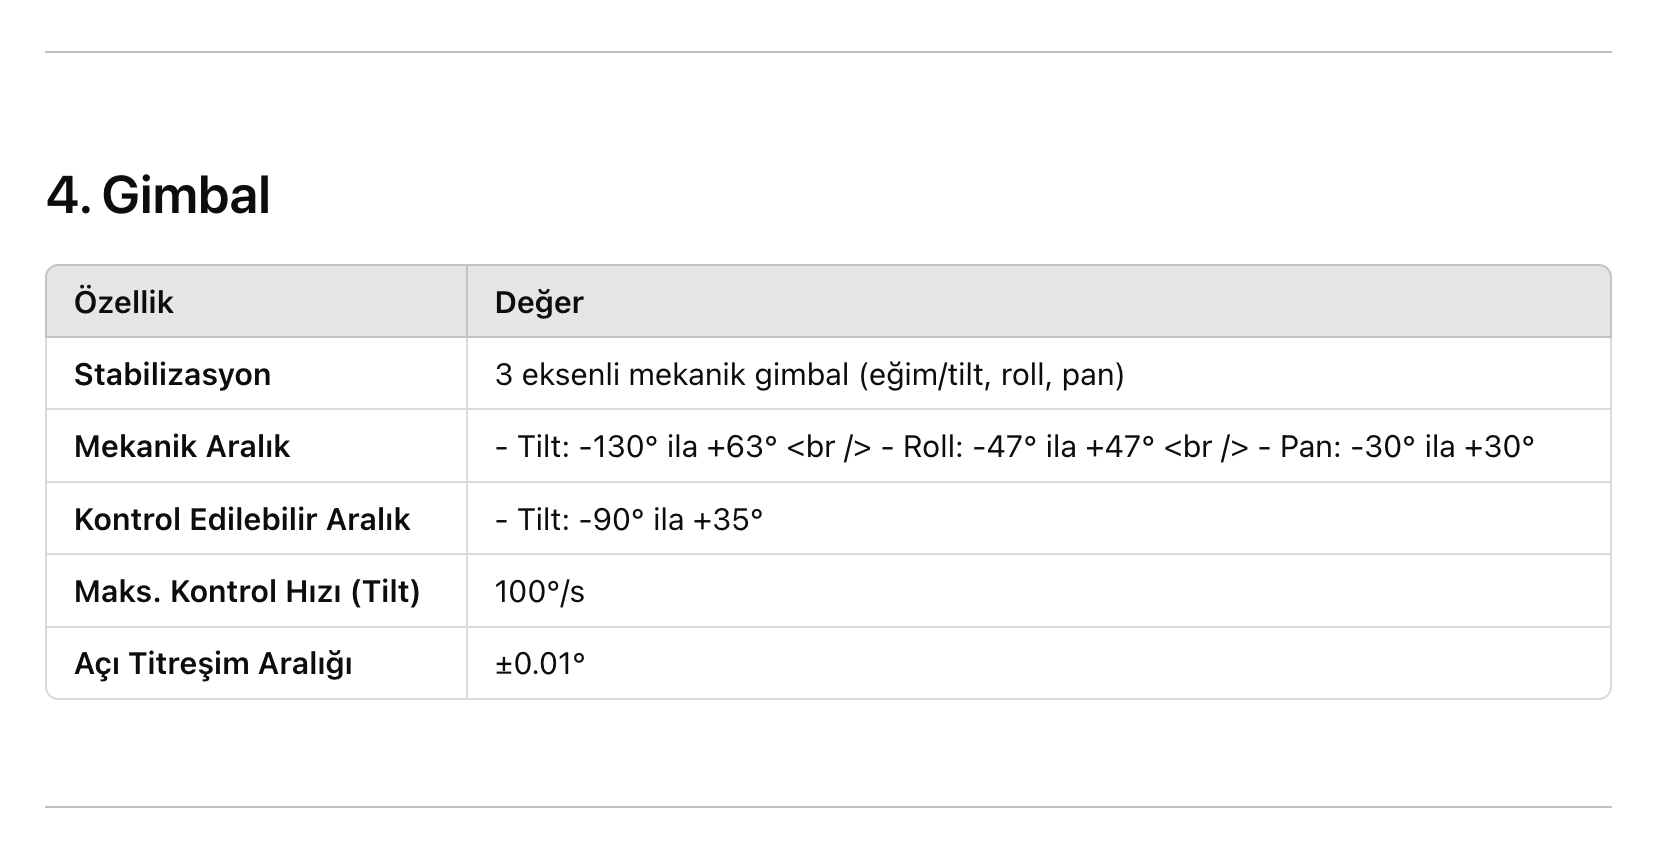Select the "Değer" column header
1654x866 pixels.
tap(539, 302)
